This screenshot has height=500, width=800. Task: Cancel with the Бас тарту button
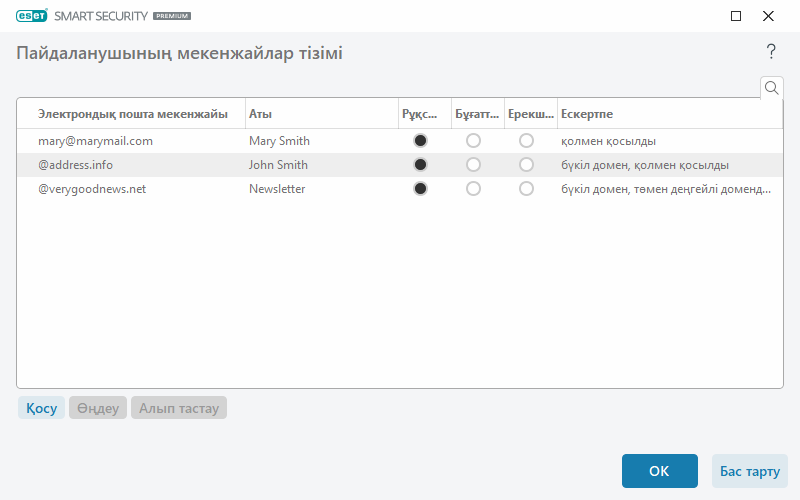click(749, 471)
